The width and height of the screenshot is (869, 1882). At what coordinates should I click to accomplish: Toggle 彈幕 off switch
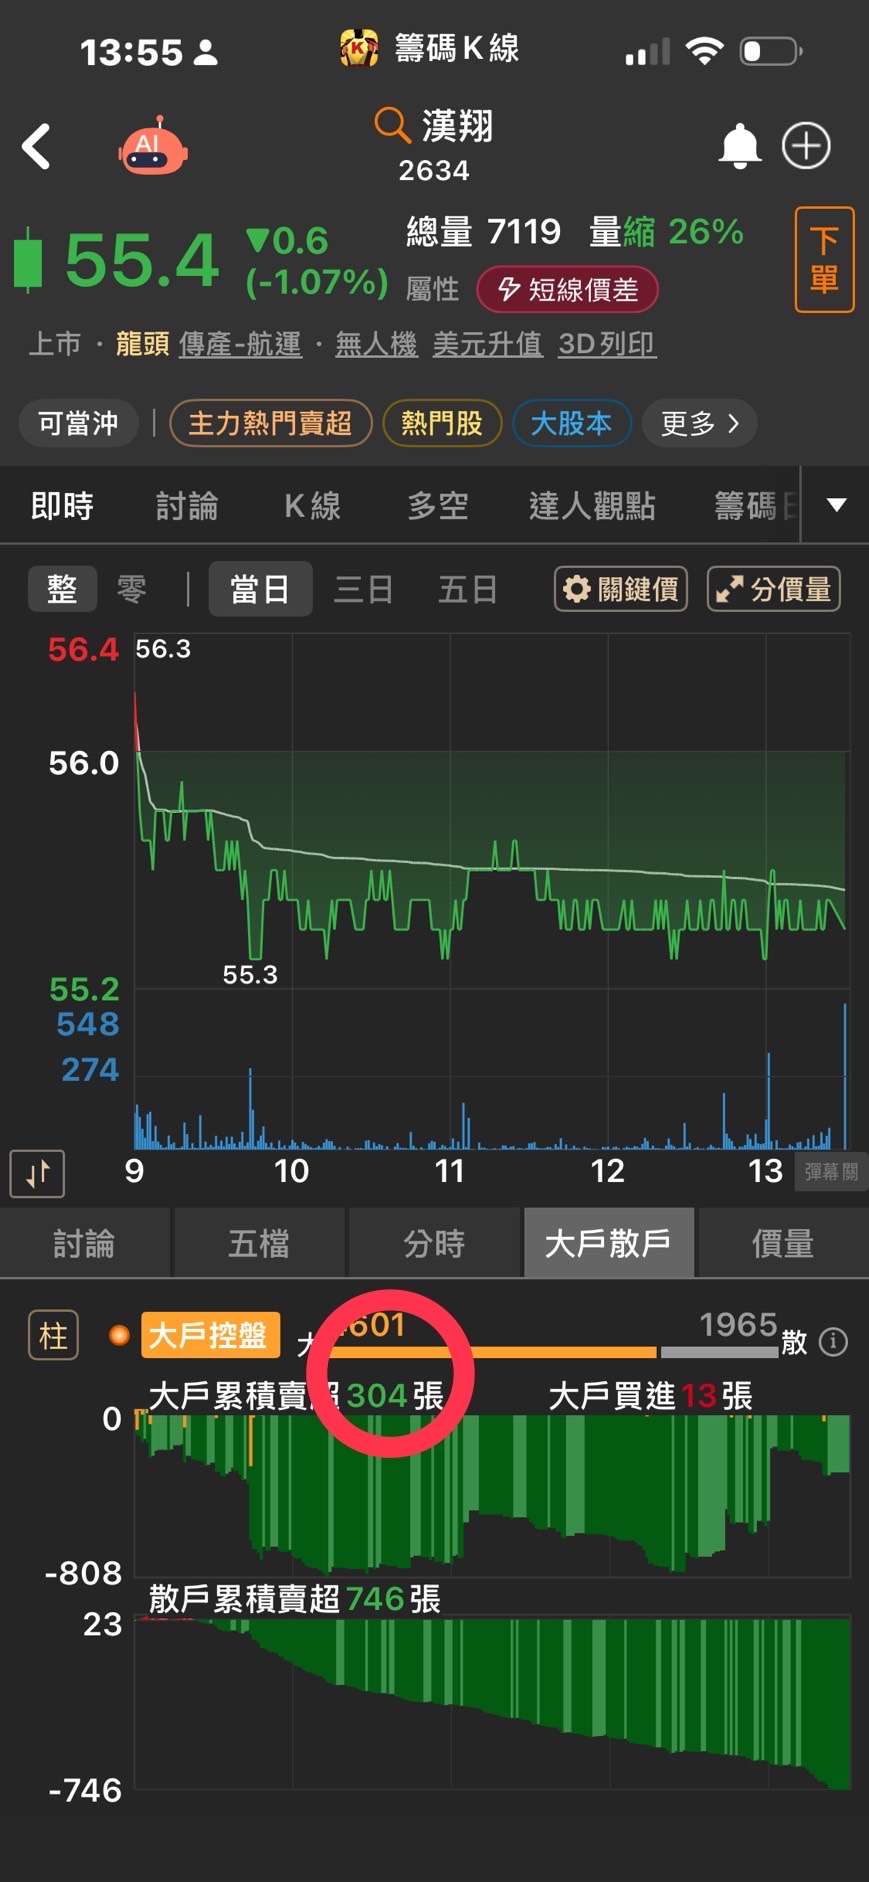(830, 1172)
